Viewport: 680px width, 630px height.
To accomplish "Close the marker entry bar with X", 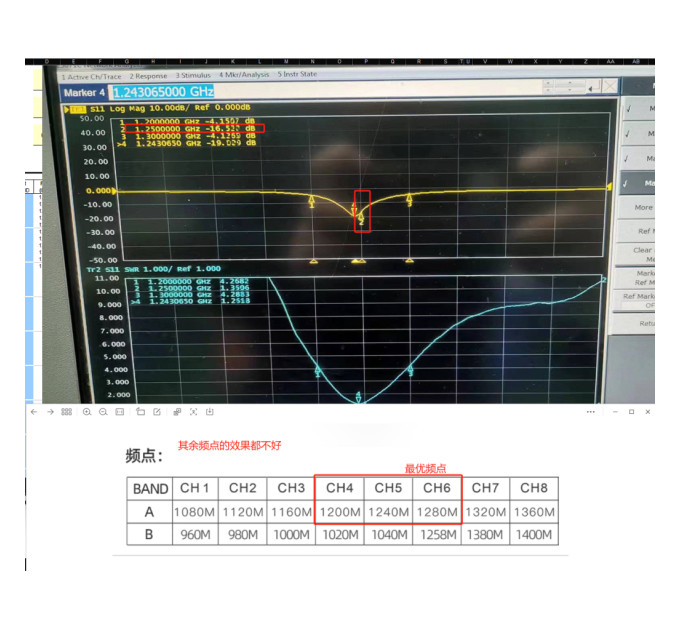I will [x=610, y=87].
